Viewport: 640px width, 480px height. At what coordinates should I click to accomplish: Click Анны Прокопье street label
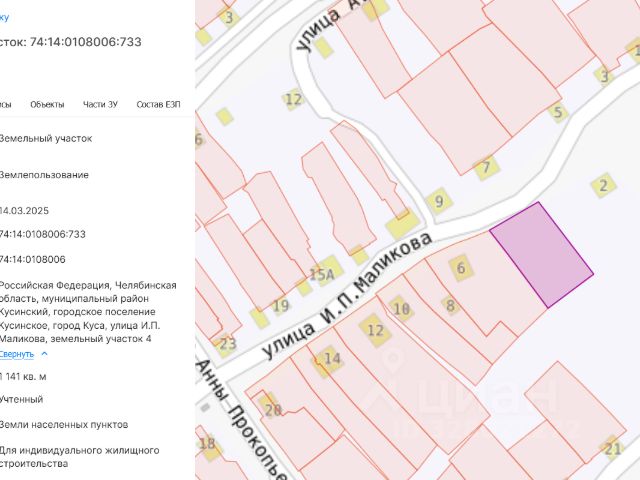(240, 420)
